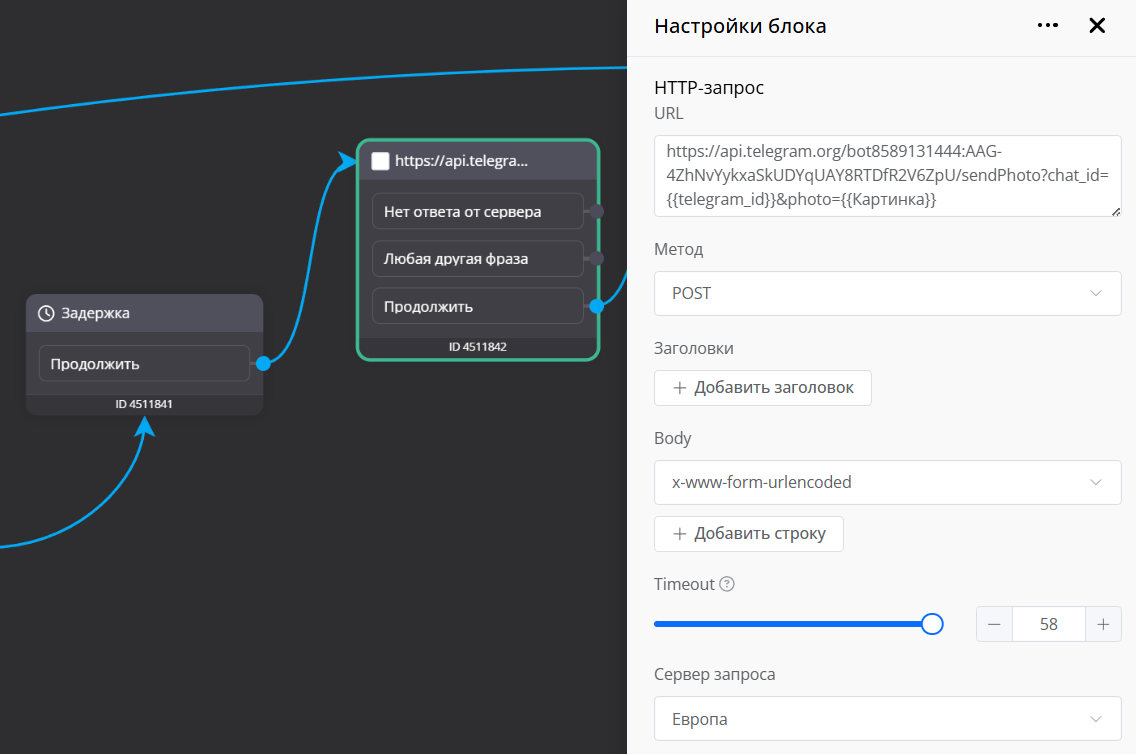Screen dimensions: 1136x754
Task: Click blue output connector of HTTP block Продолжить
Action: (596, 306)
